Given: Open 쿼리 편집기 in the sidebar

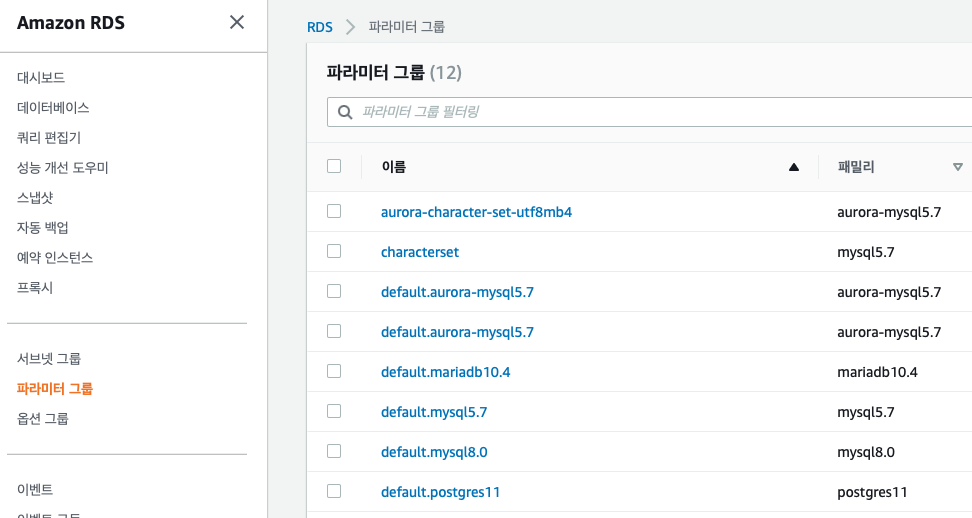Looking at the screenshot, I should coord(49,138).
